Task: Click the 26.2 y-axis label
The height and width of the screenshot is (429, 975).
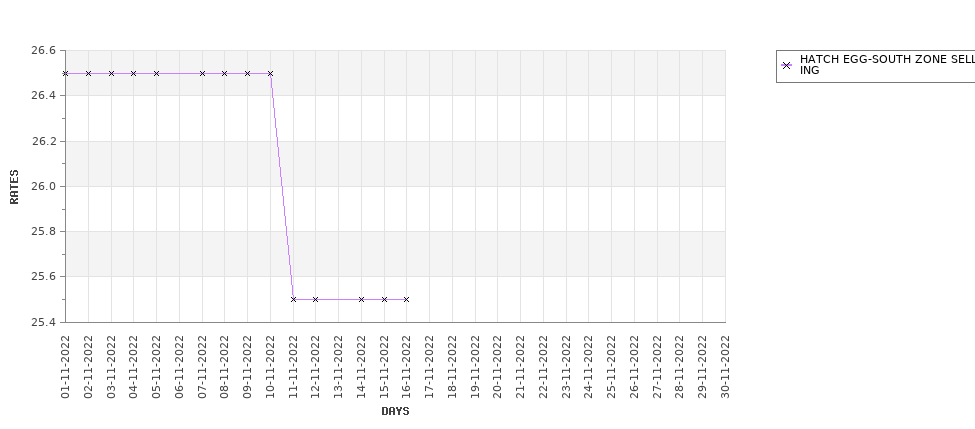Action: coord(44,141)
